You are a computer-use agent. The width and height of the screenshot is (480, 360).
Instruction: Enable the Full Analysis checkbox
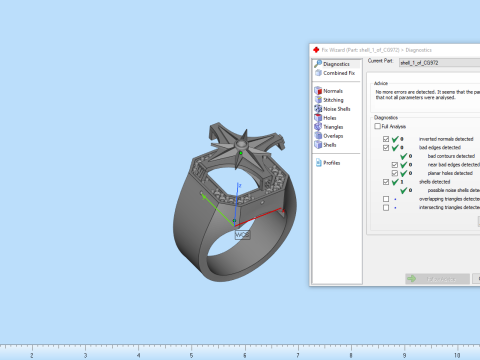point(377,126)
